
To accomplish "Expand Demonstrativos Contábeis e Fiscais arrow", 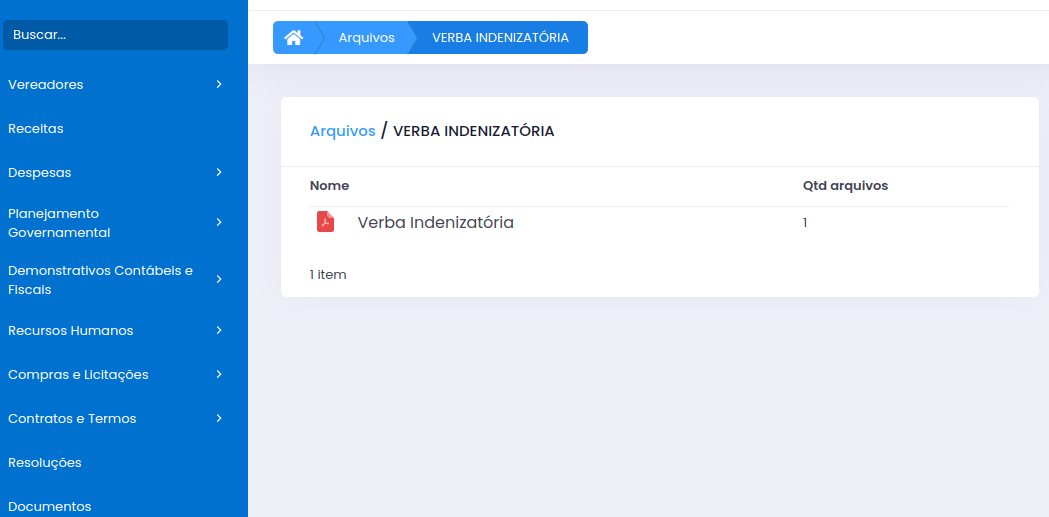I will (218, 279).
